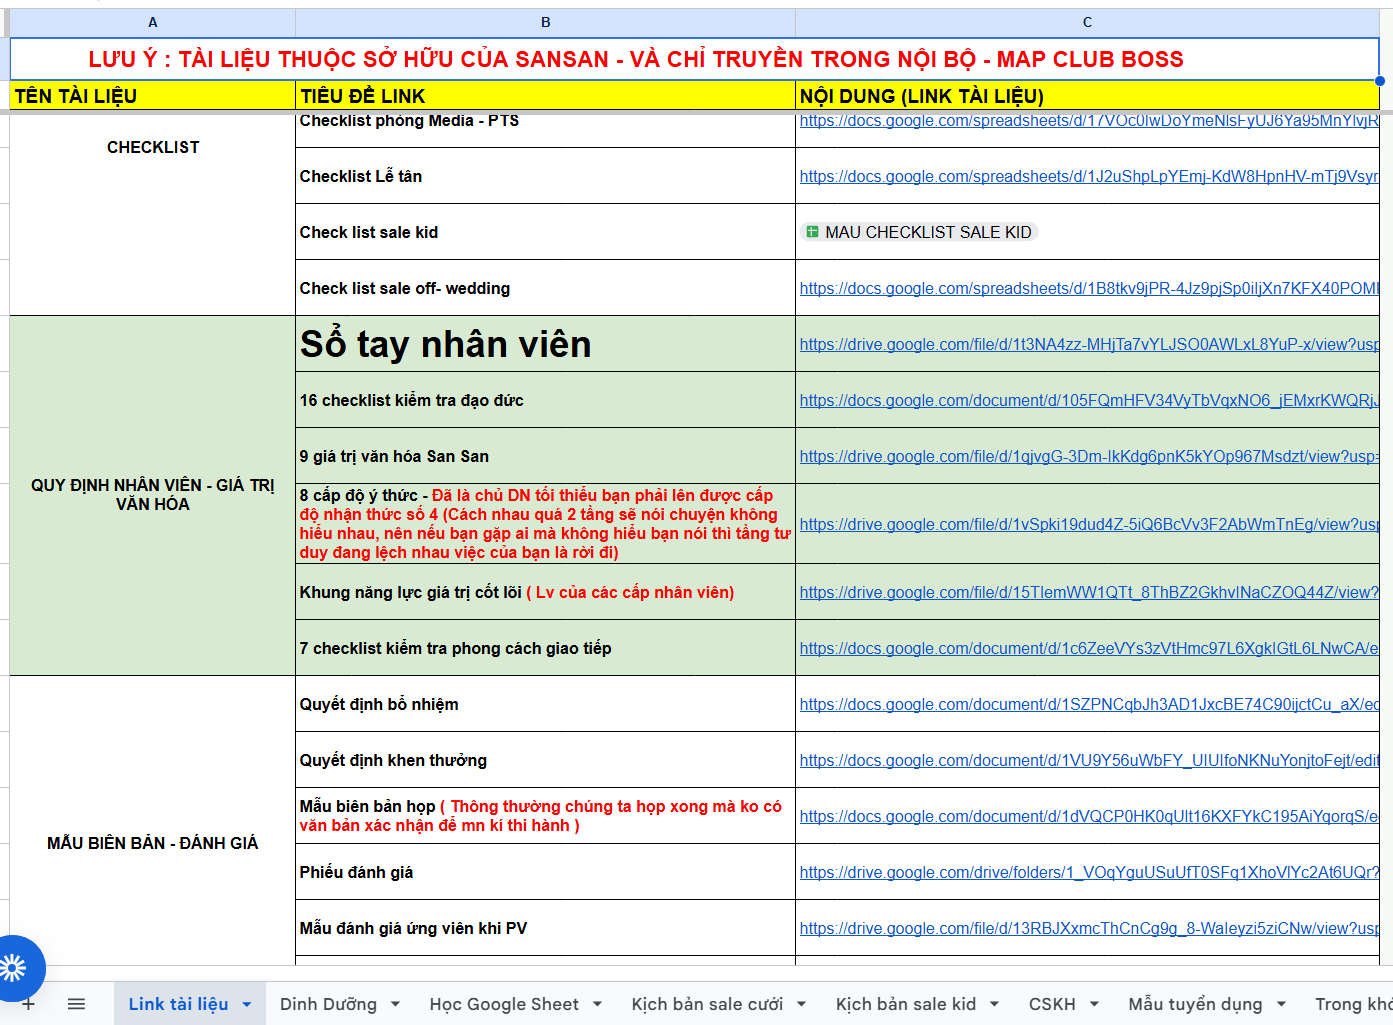Viewport: 1393px width, 1025px height.
Task: Open the Sổ tay nhân viên drive link
Action: point(1089,344)
